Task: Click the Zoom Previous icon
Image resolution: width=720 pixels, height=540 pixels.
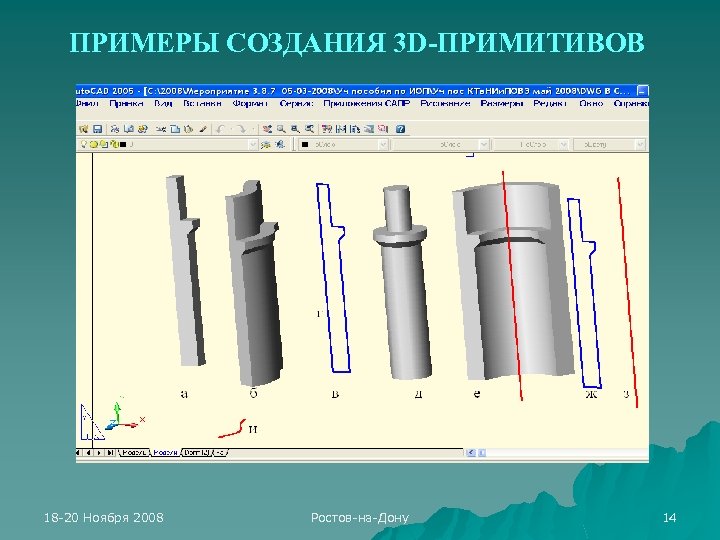Action: click(x=309, y=129)
